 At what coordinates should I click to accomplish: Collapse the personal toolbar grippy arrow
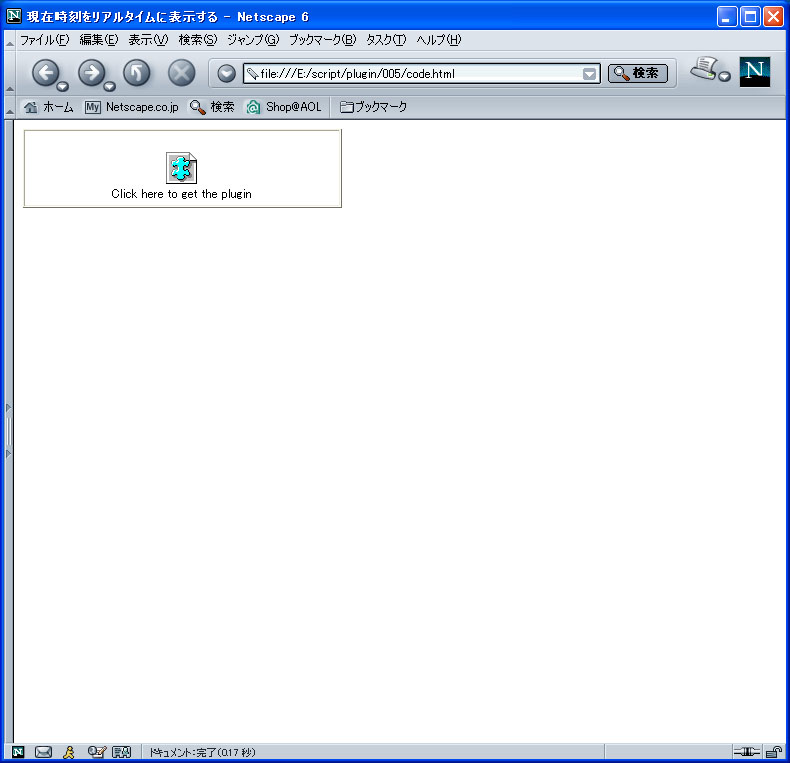(x=10, y=107)
